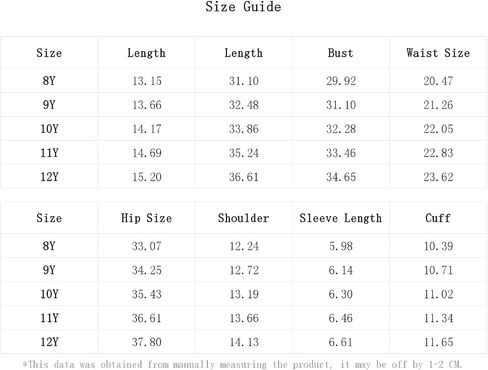
Task: Select bust value 29.92
Action: click(x=341, y=81)
